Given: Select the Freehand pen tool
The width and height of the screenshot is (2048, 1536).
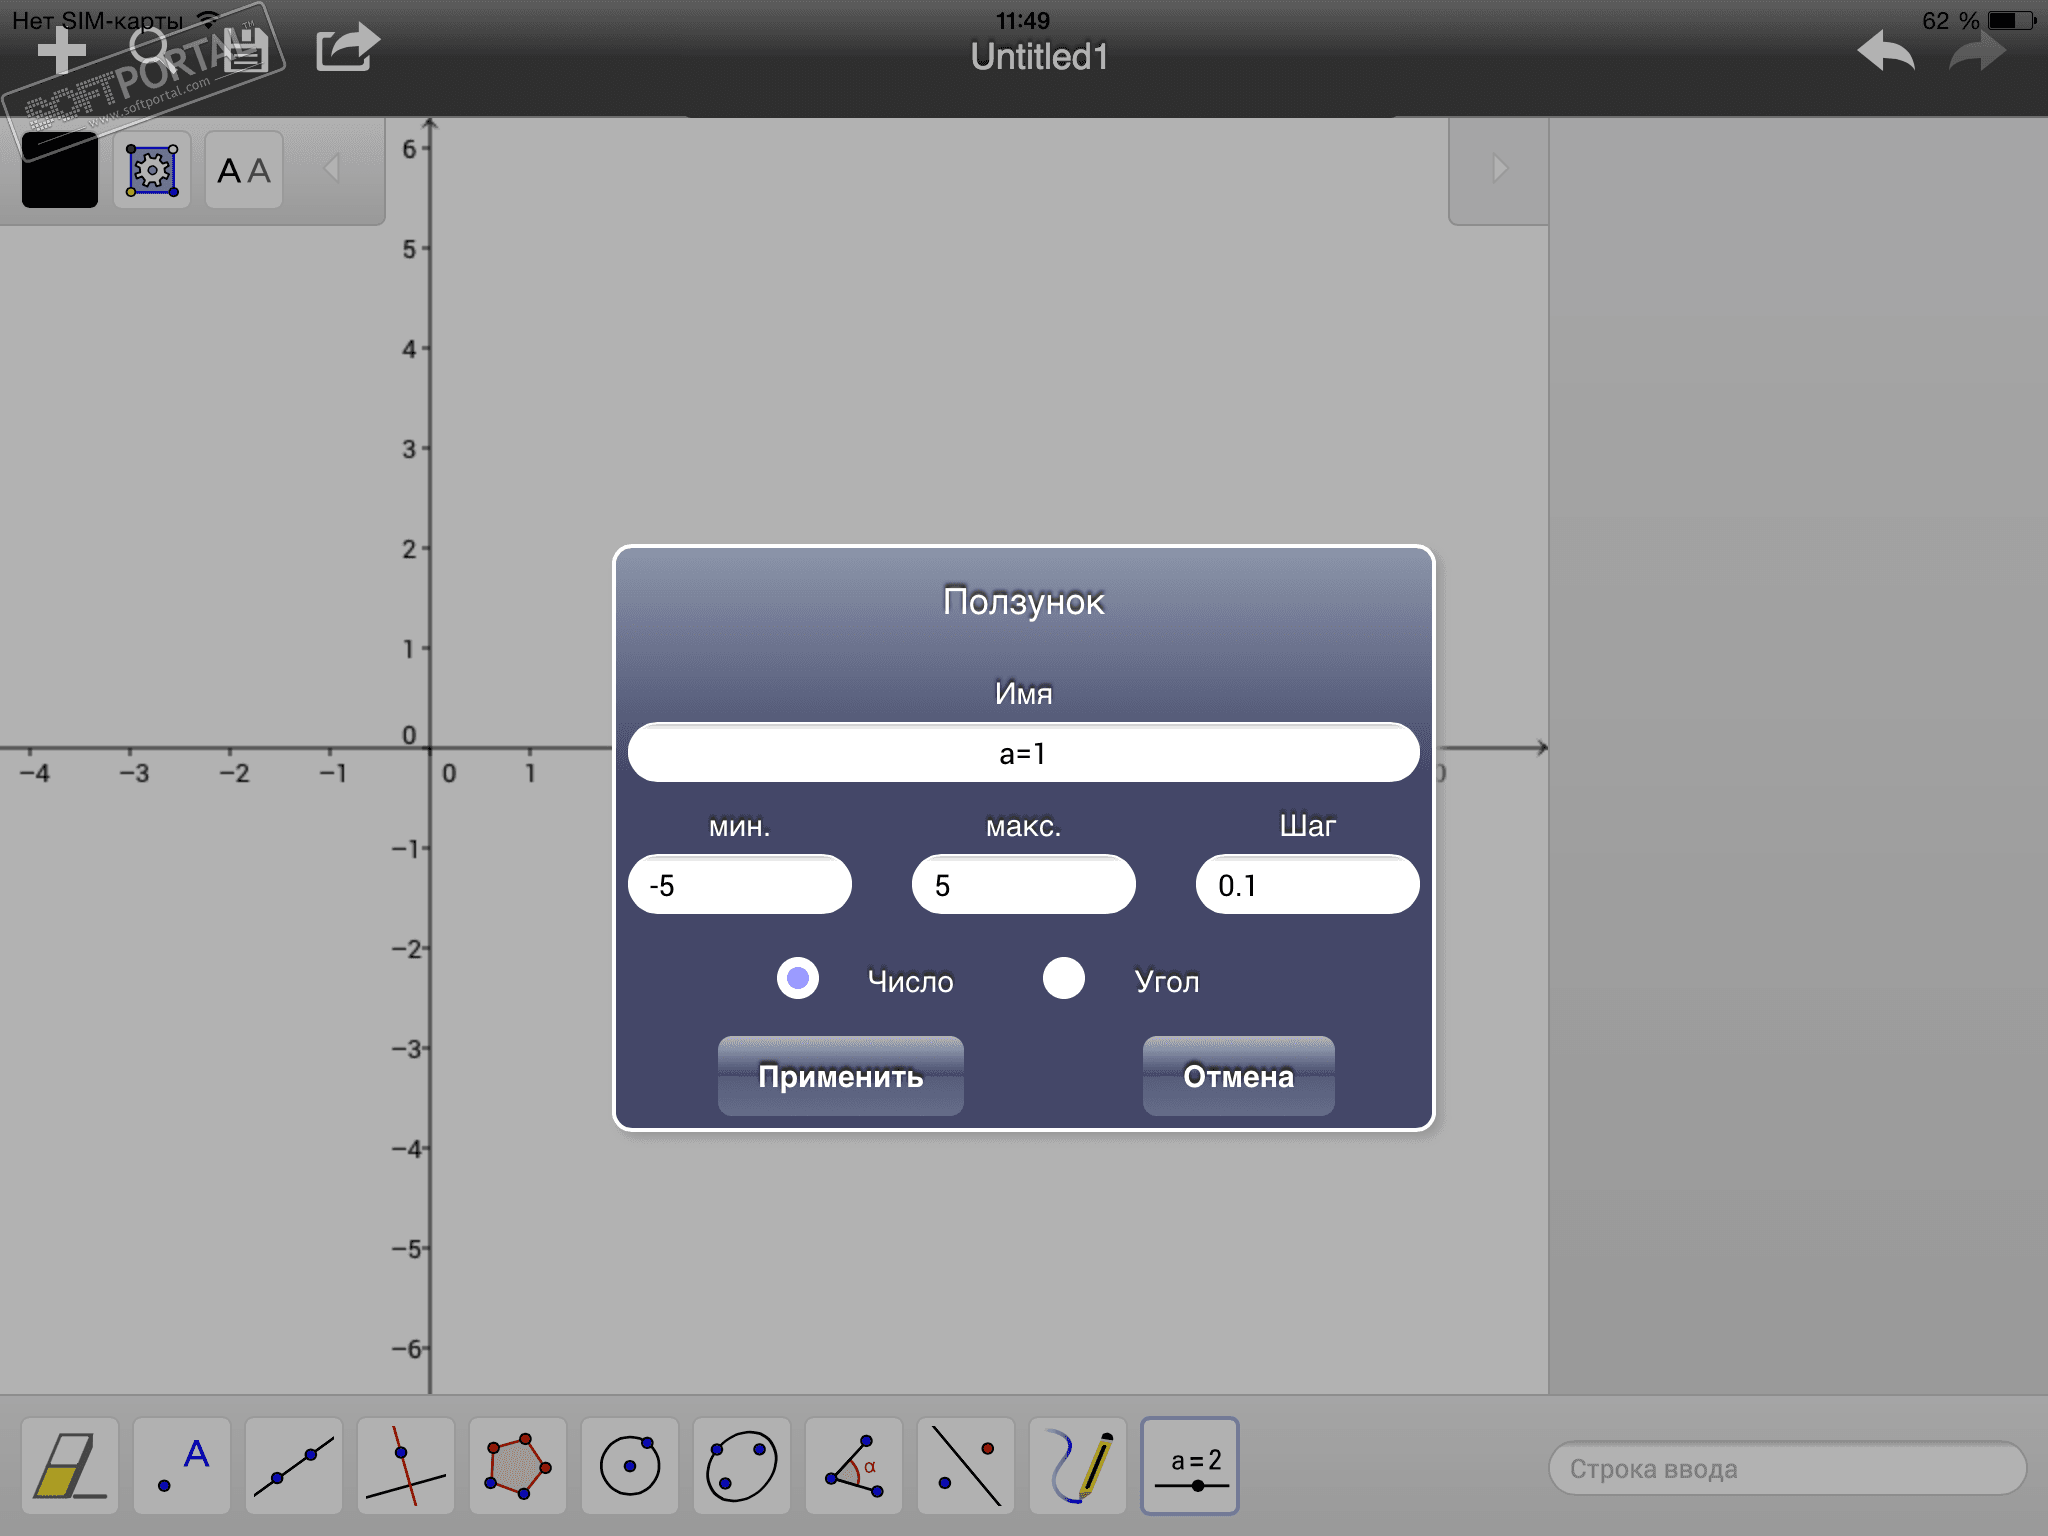Looking at the screenshot, I should pos(1078,1465).
